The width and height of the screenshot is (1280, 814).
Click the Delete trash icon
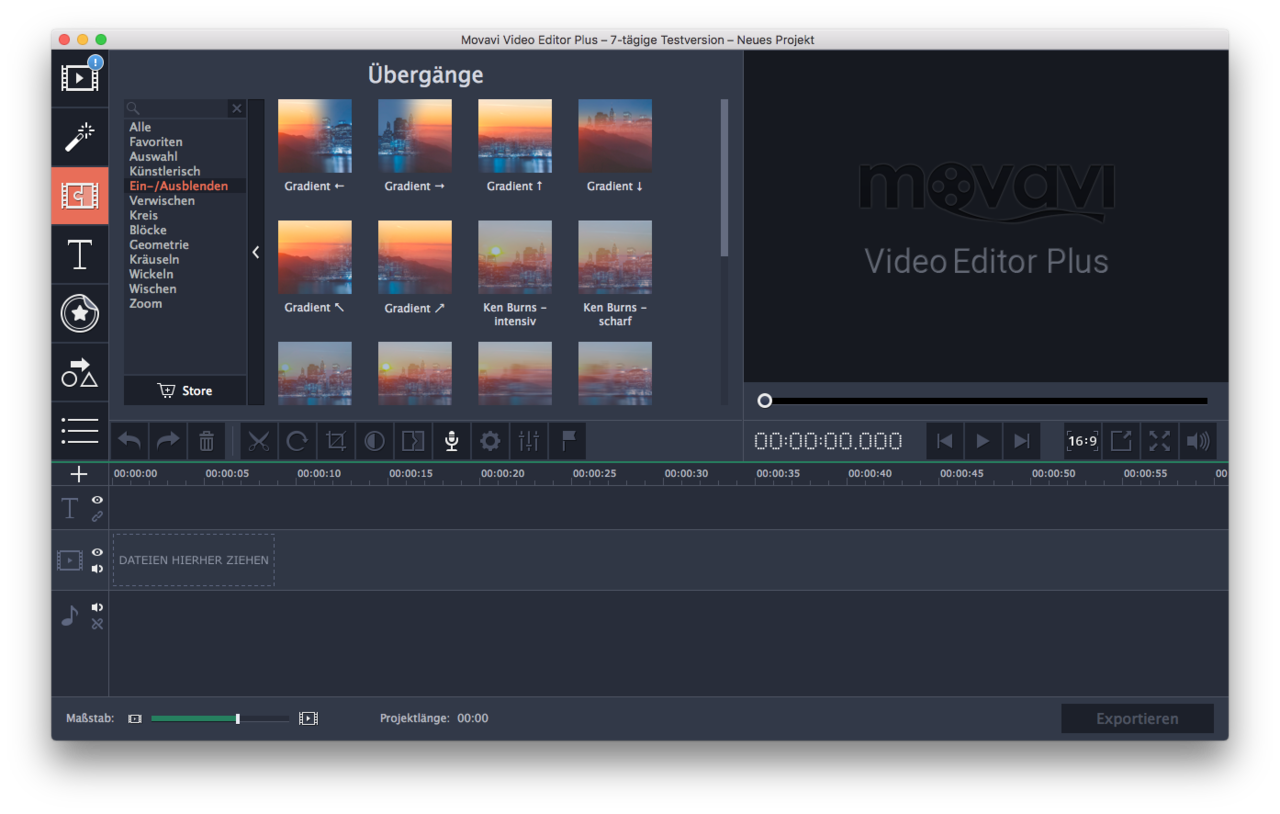pos(206,441)
